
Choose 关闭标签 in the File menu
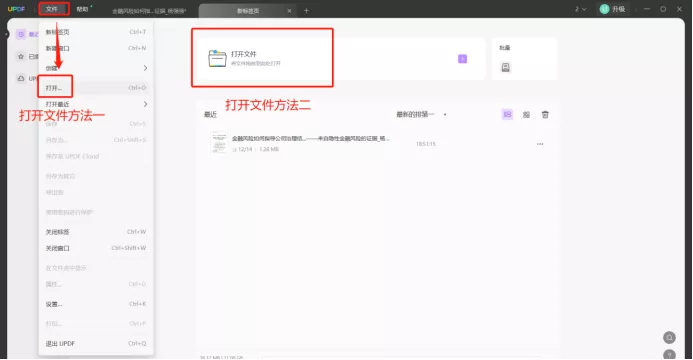coord(95,232)
